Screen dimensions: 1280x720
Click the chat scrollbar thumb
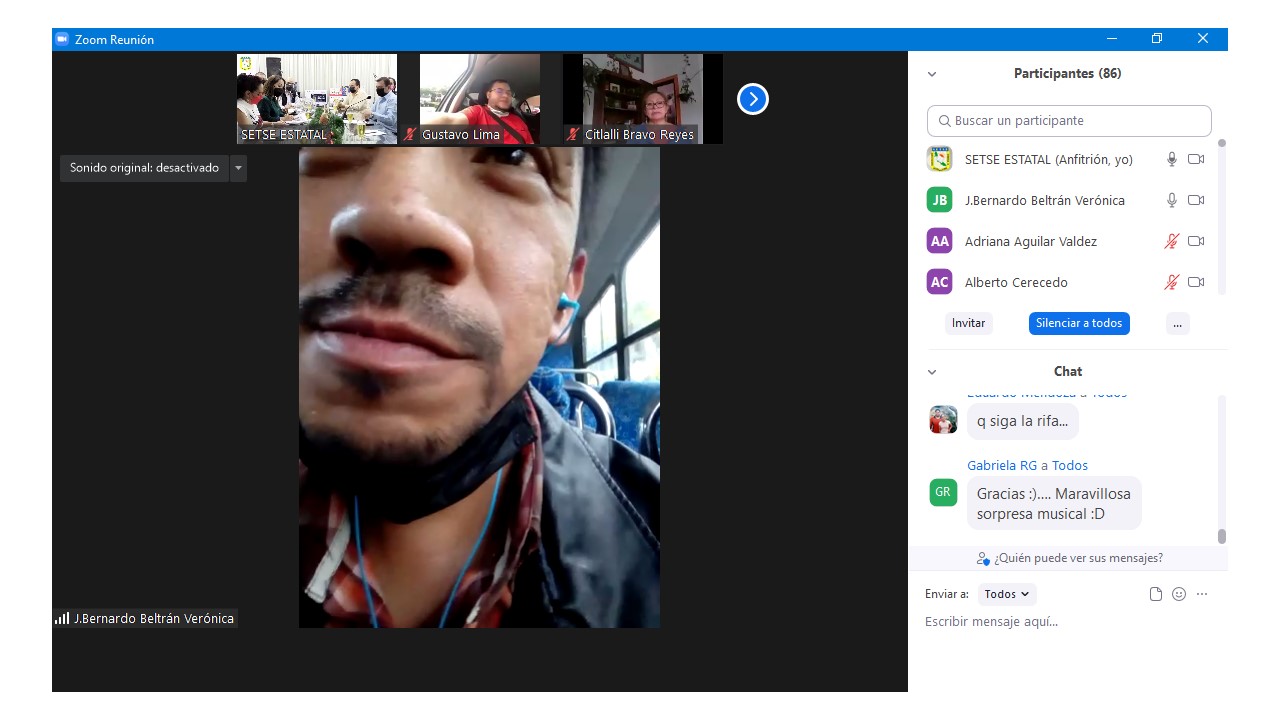click(x=1221, y=536)
